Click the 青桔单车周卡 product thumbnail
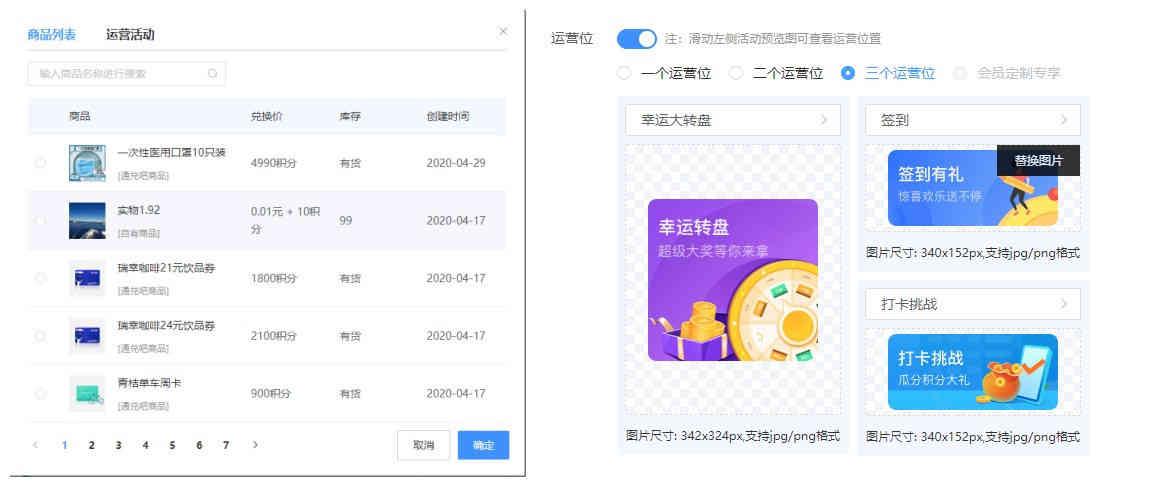The height and width of the screenshot is (487, 1152). tap(87, 394)
